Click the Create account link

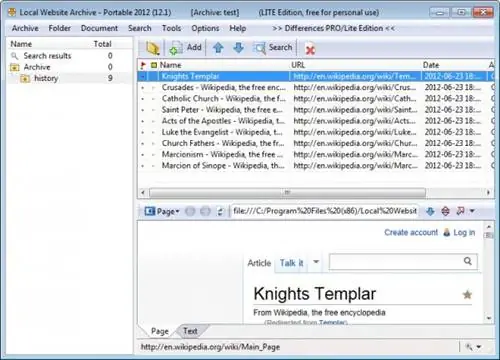point(411,232)
